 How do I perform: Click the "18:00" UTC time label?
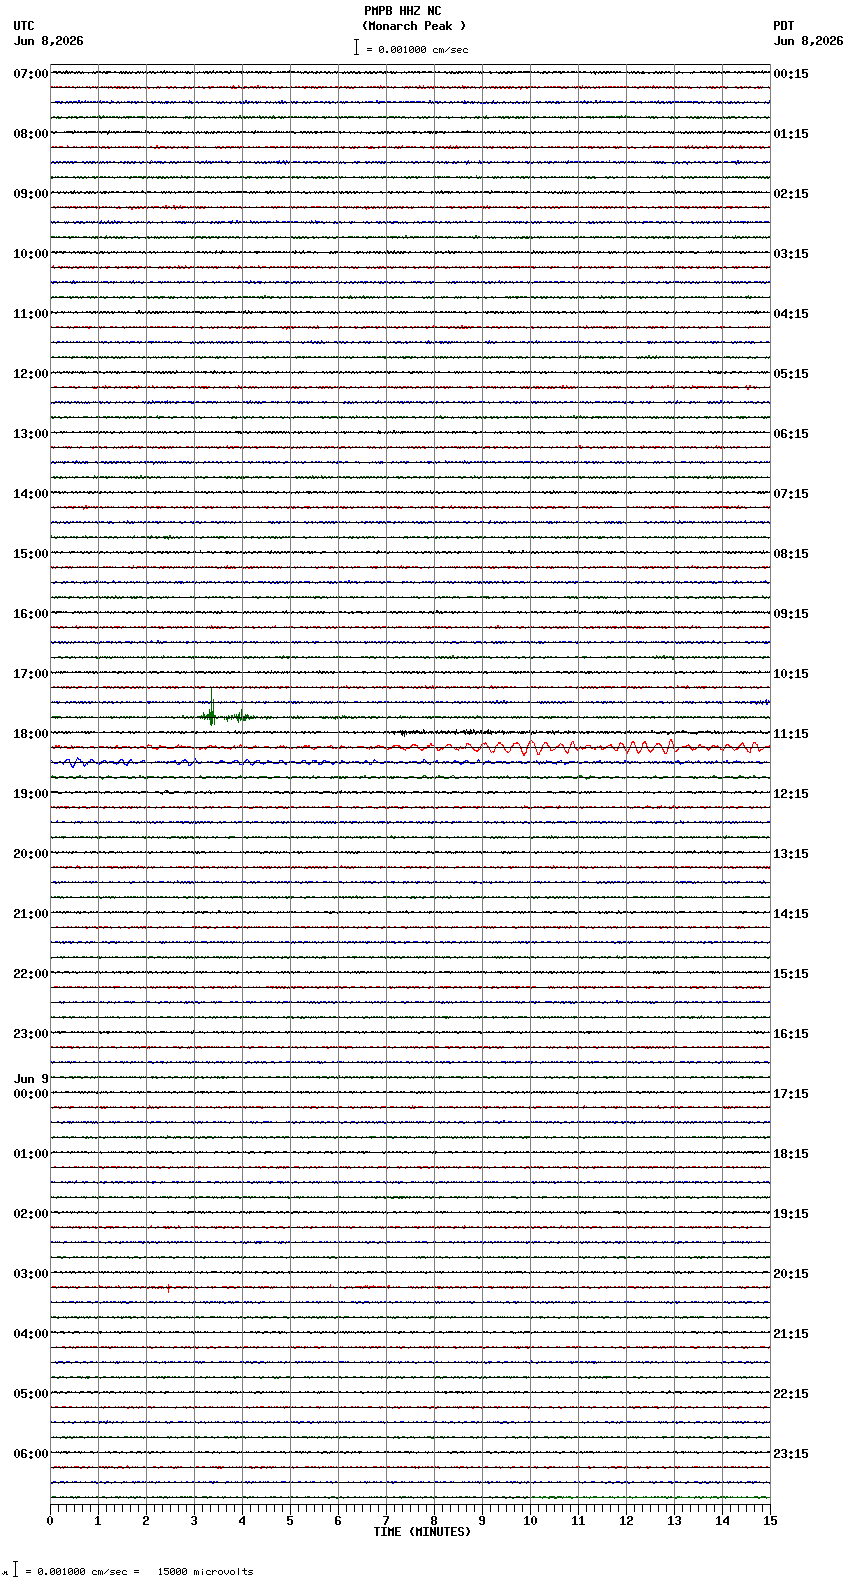coord(31,734)
